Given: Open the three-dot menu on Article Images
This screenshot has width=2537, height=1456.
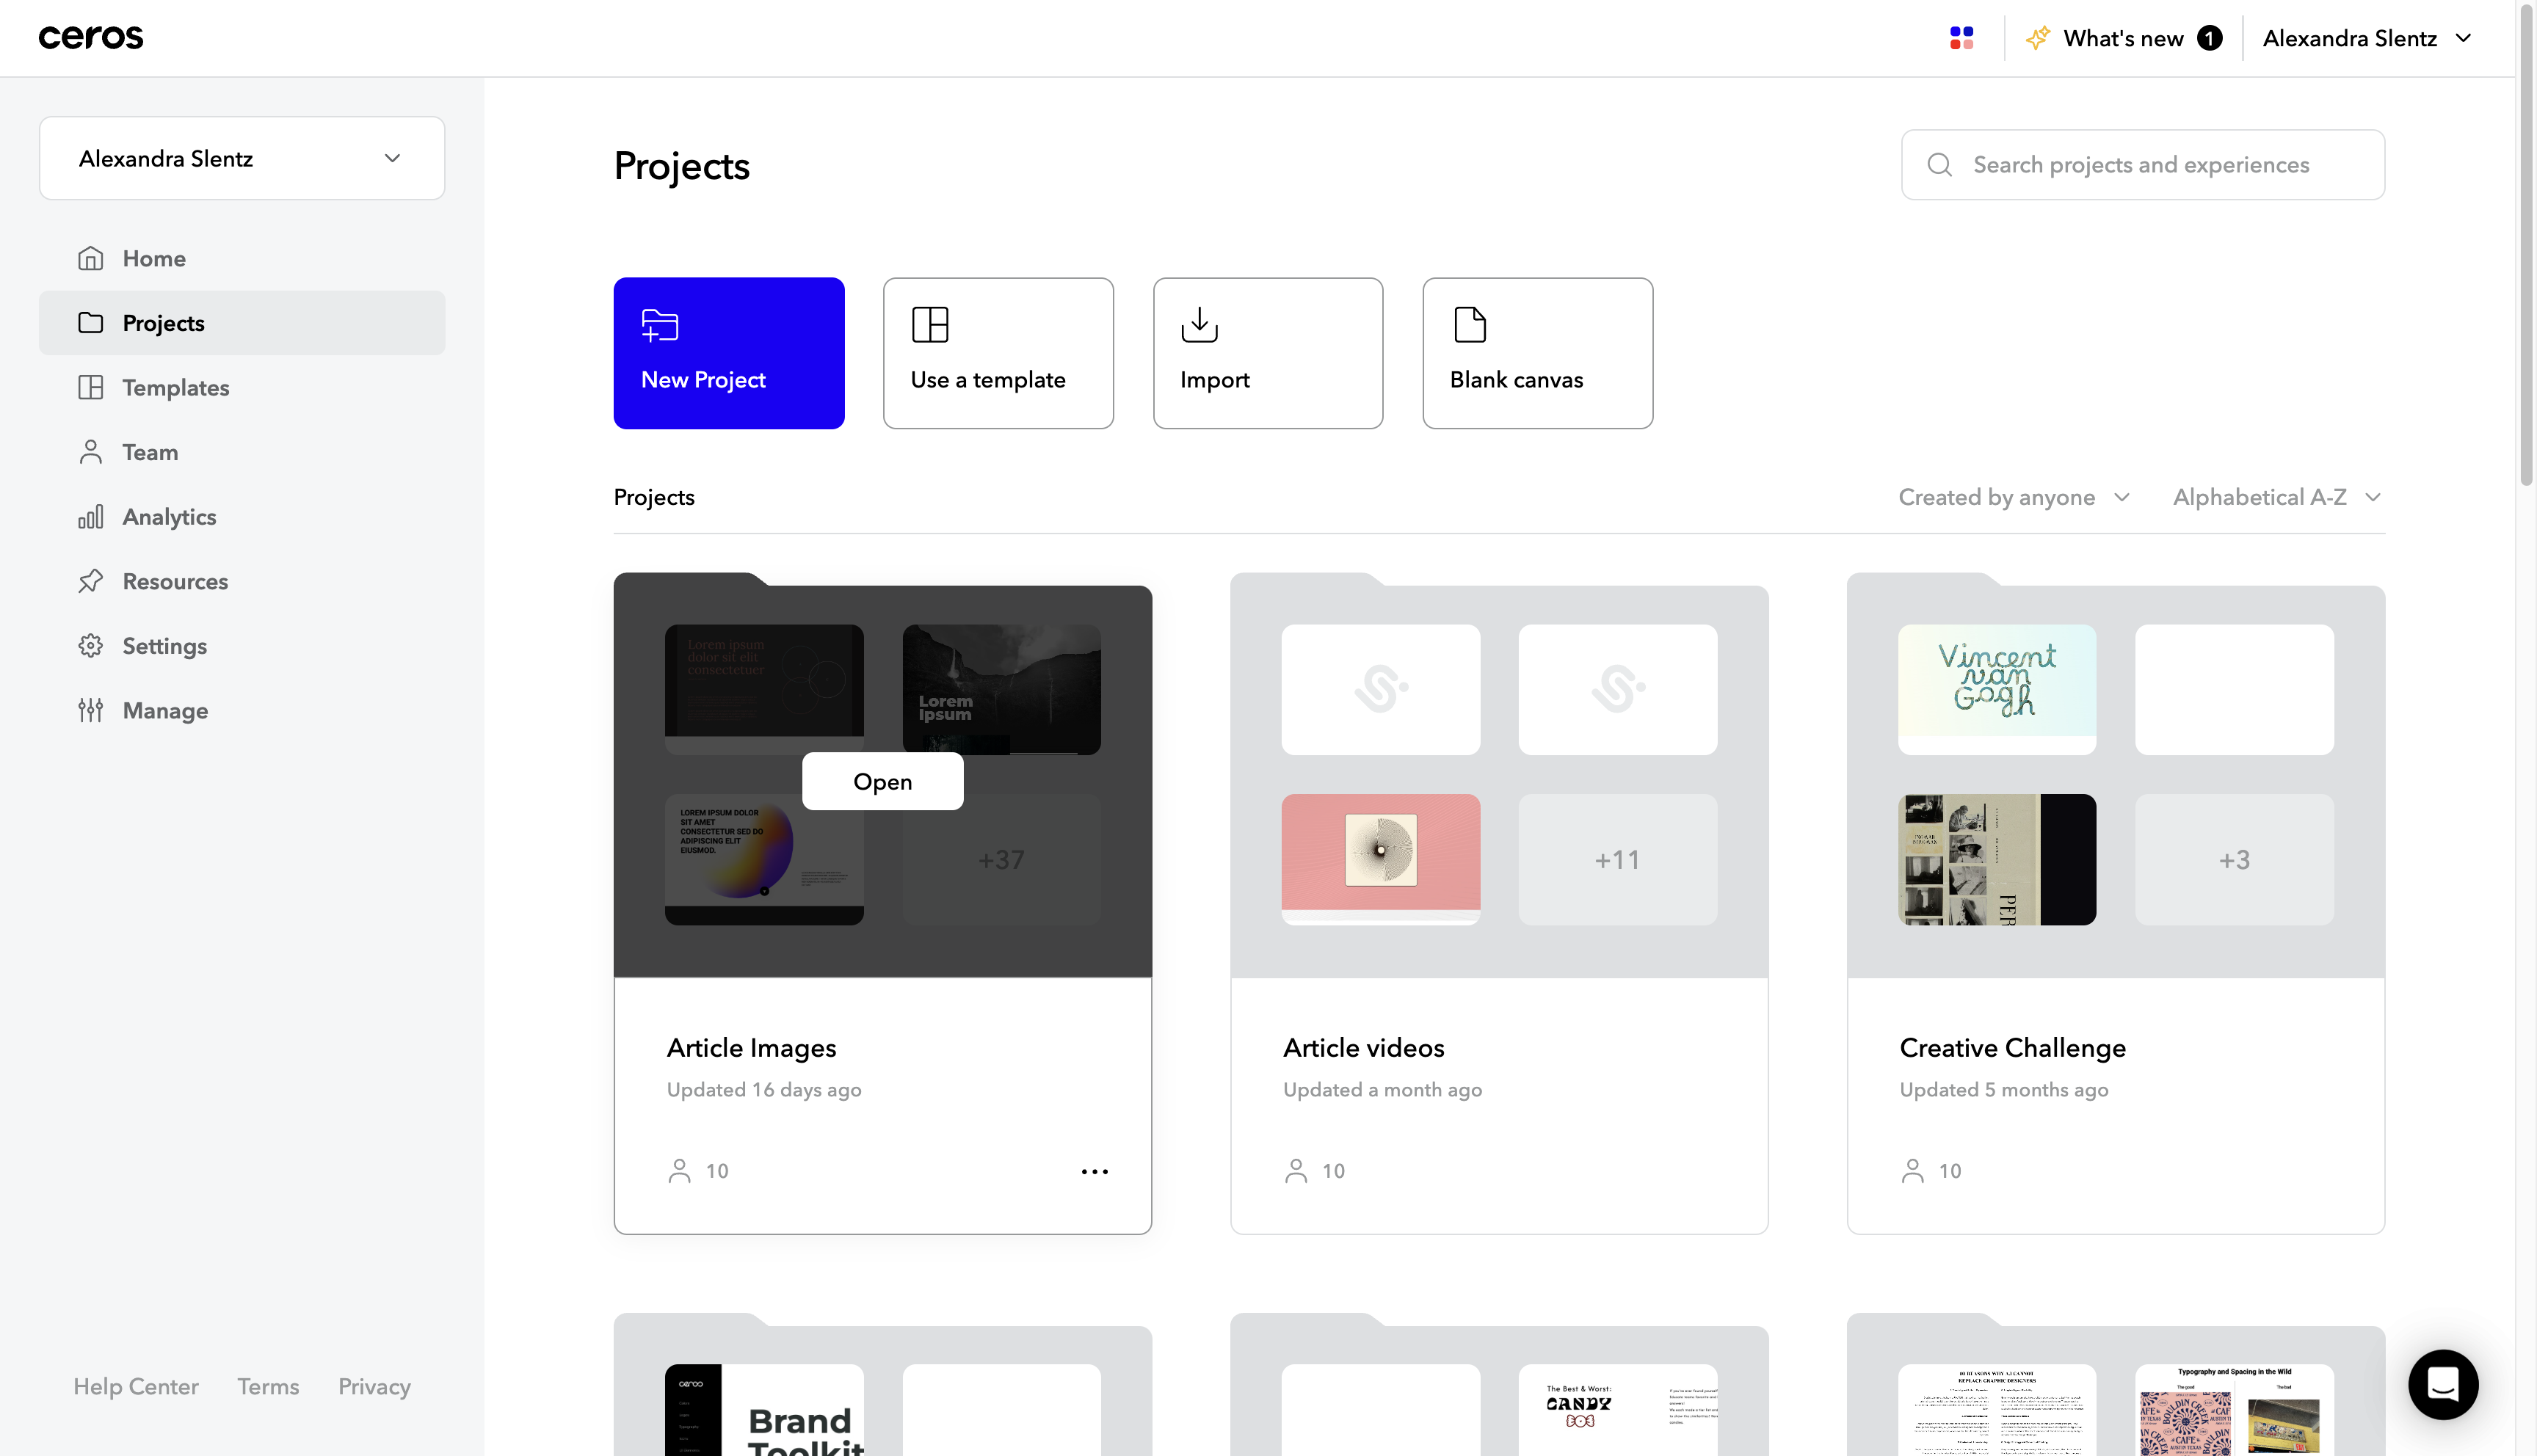Looking at the screenshot, I should [1095, 1171].
